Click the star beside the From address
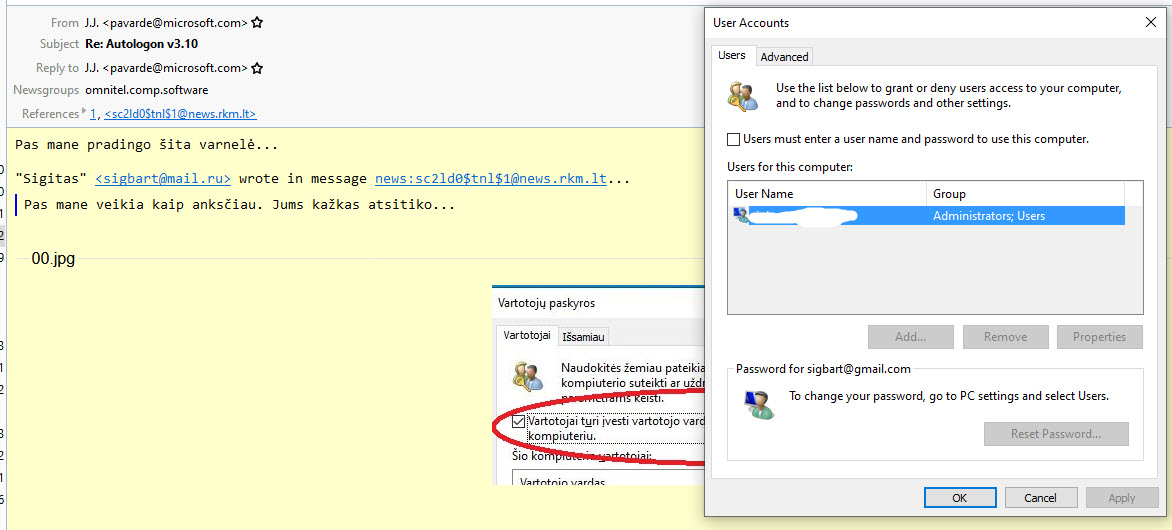Viewport: 1172px width, 530px height. pyautogui.click(x=257, y=22)
